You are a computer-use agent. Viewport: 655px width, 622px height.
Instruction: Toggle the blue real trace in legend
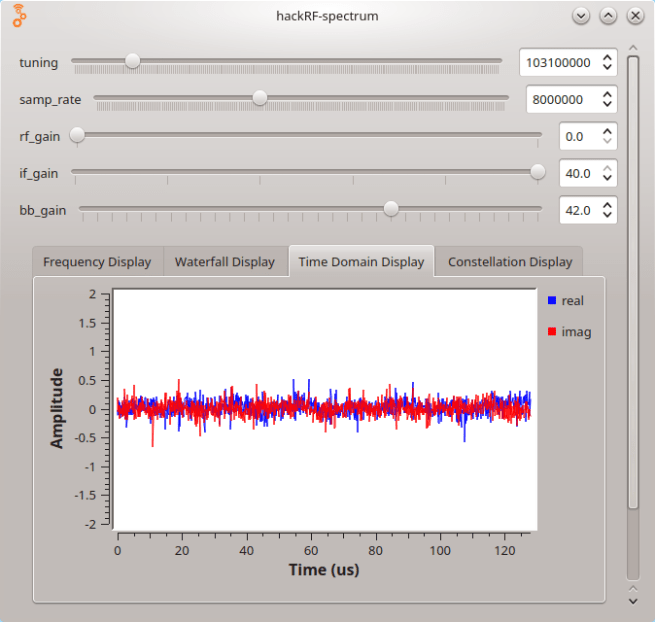(565, 301)
